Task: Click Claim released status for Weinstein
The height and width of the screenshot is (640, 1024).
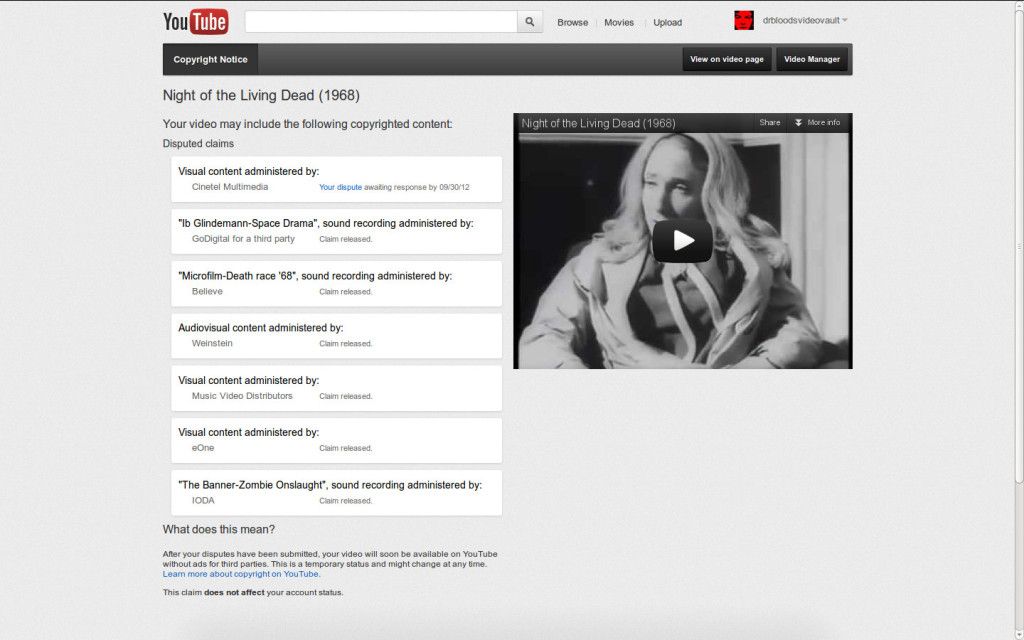Action: click(345, 344)
